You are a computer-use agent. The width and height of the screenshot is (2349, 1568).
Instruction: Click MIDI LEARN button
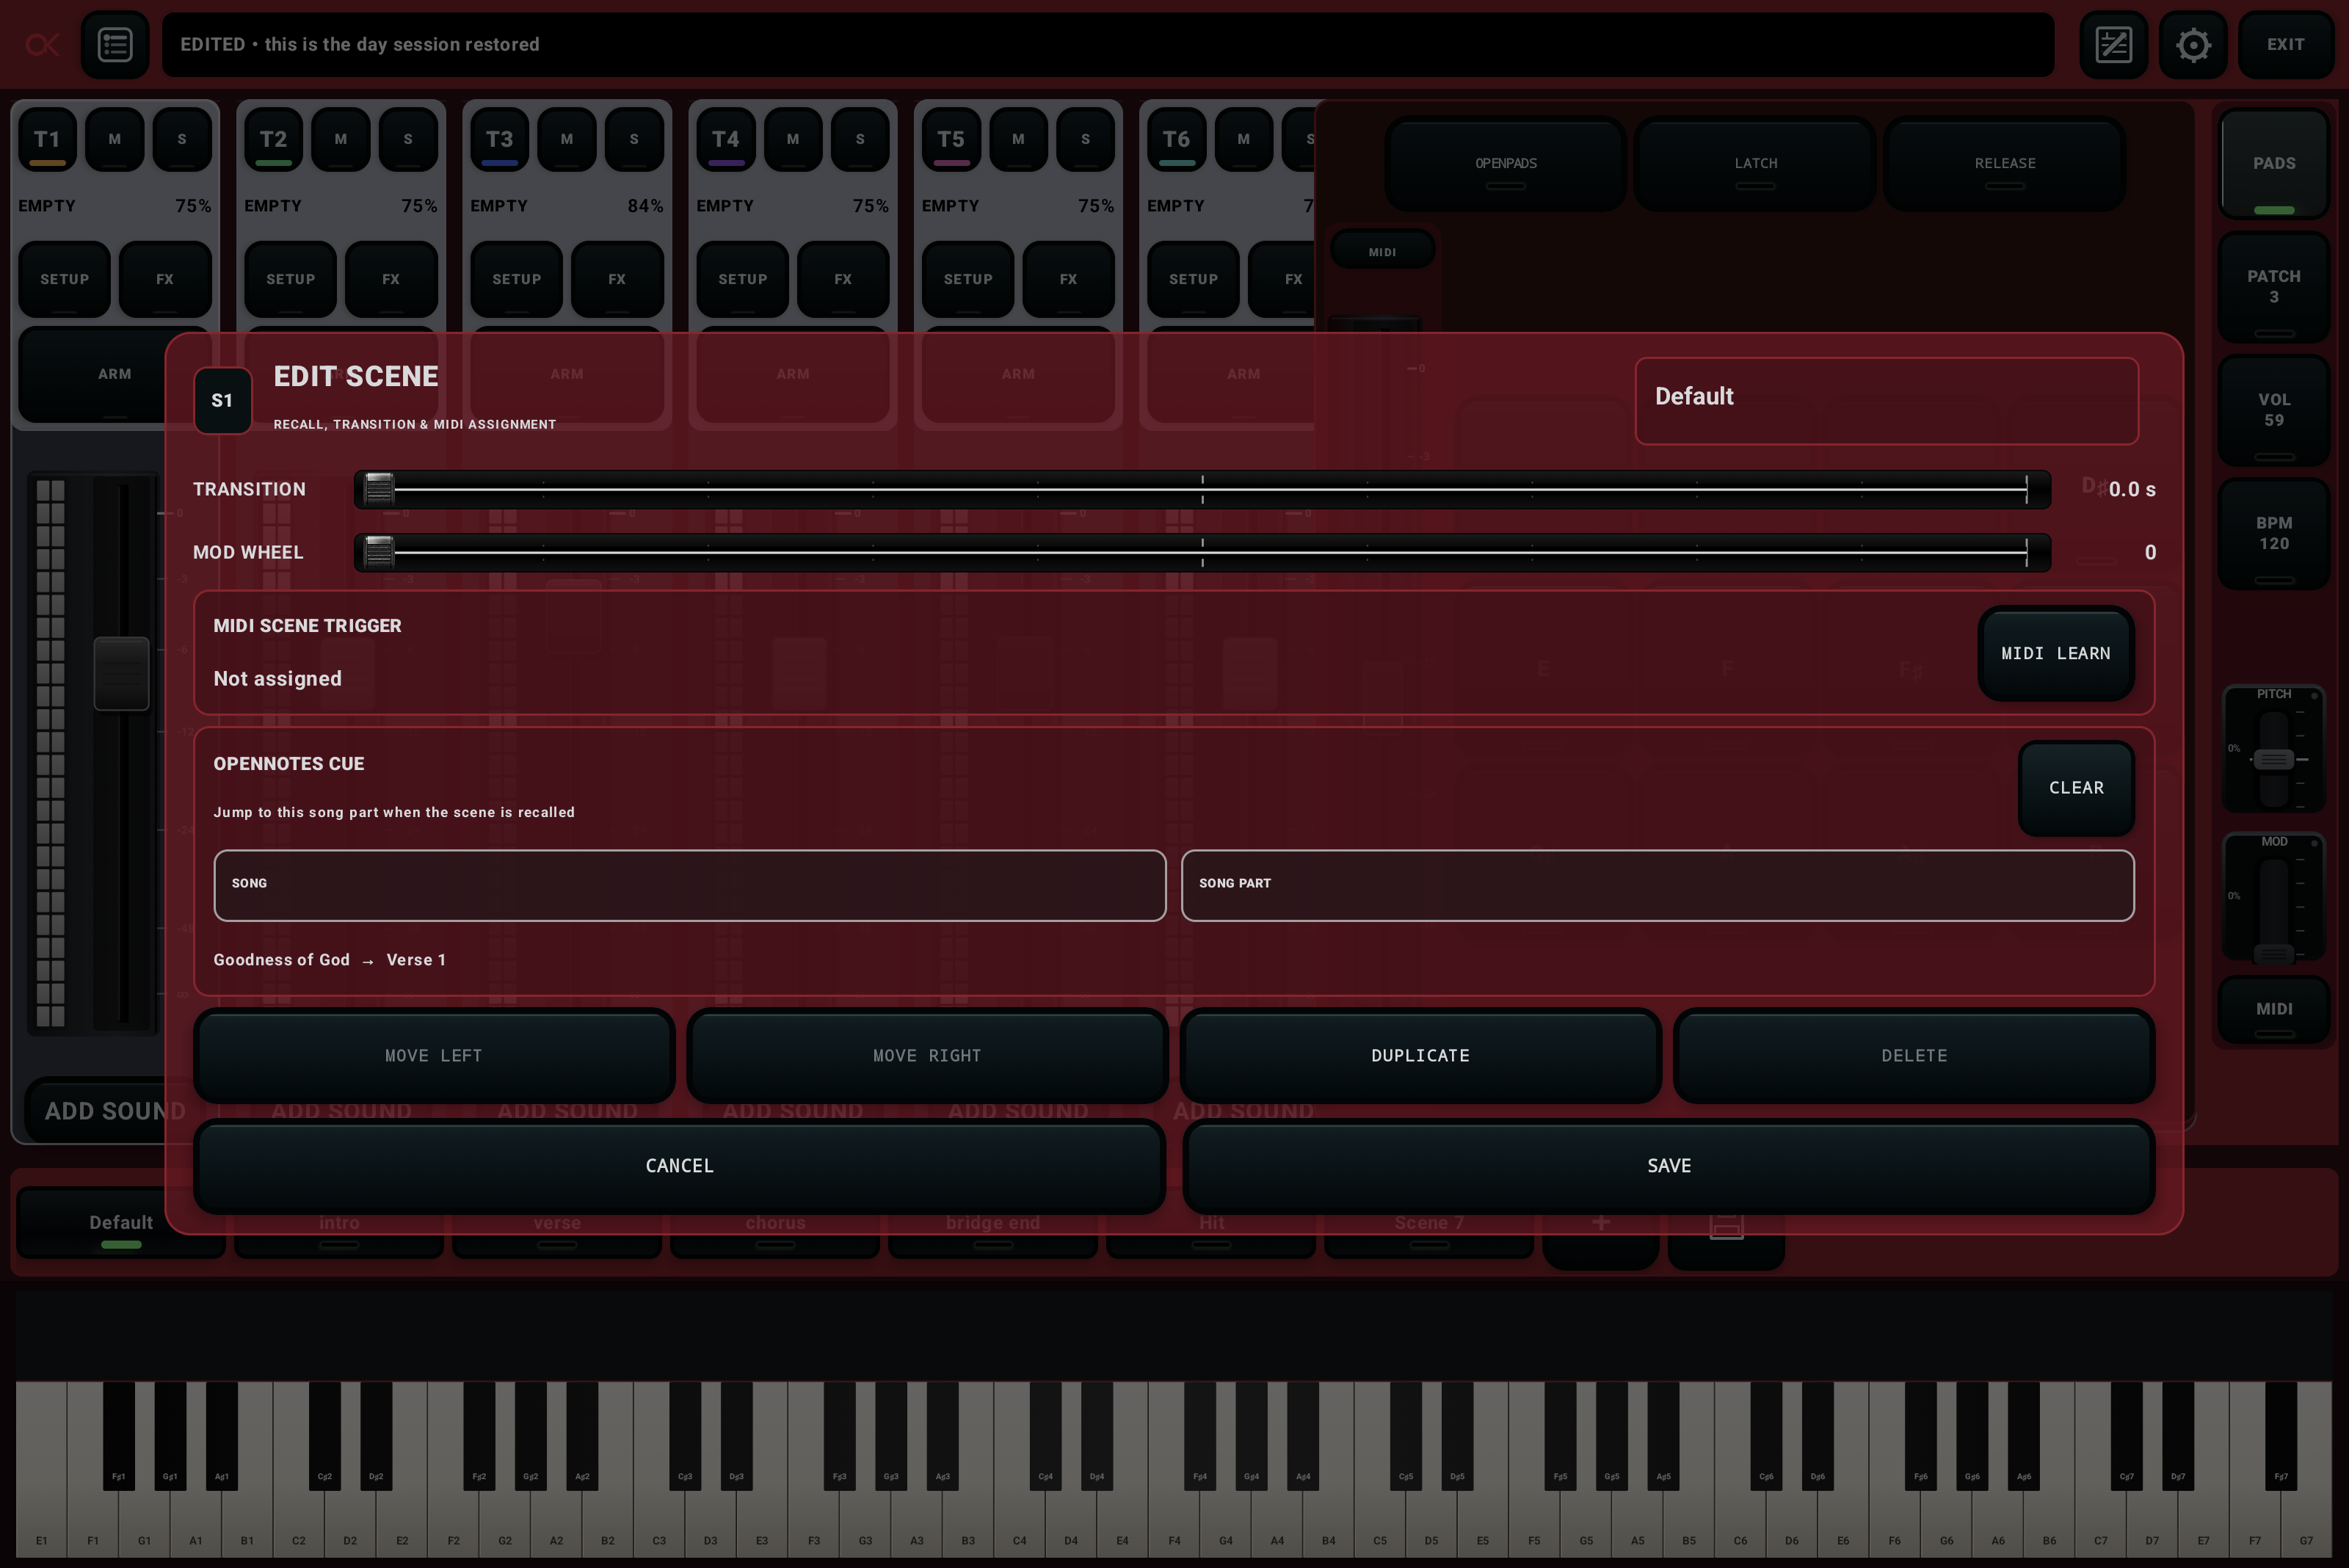tap(2055, 653)
